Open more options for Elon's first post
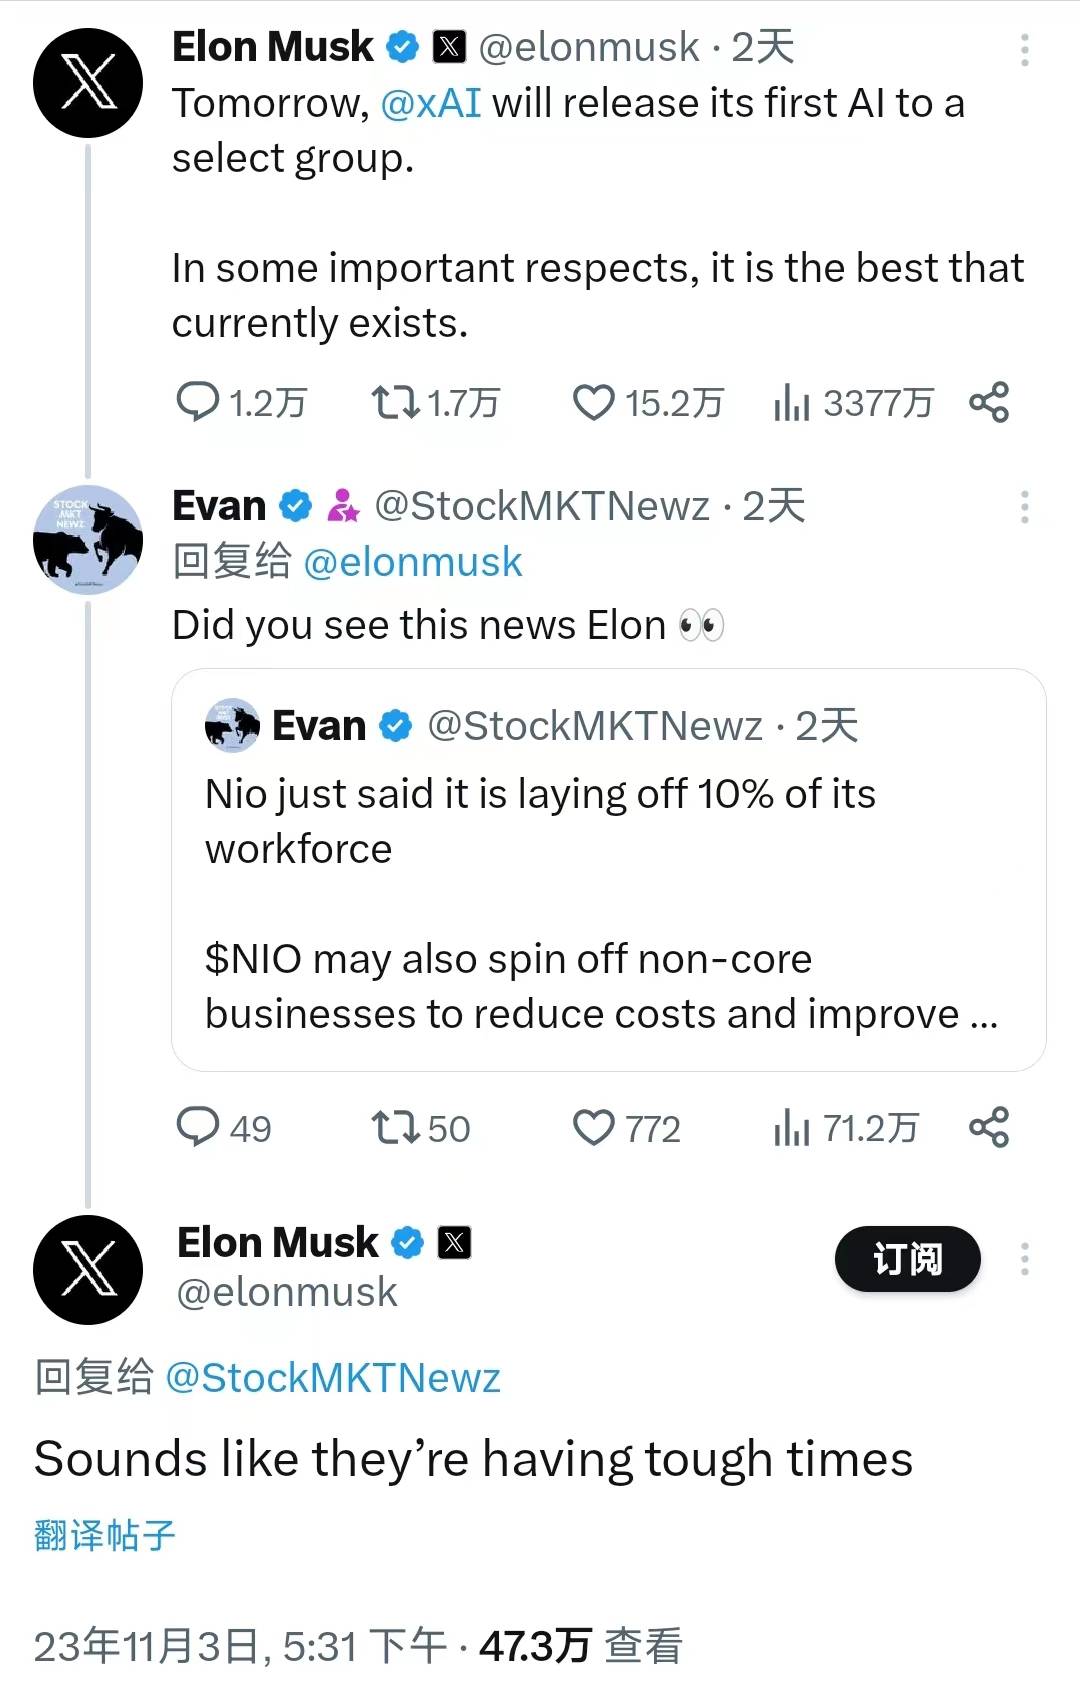The height and width of the screenshot is (1696, 1080). tap(1024, 49)
